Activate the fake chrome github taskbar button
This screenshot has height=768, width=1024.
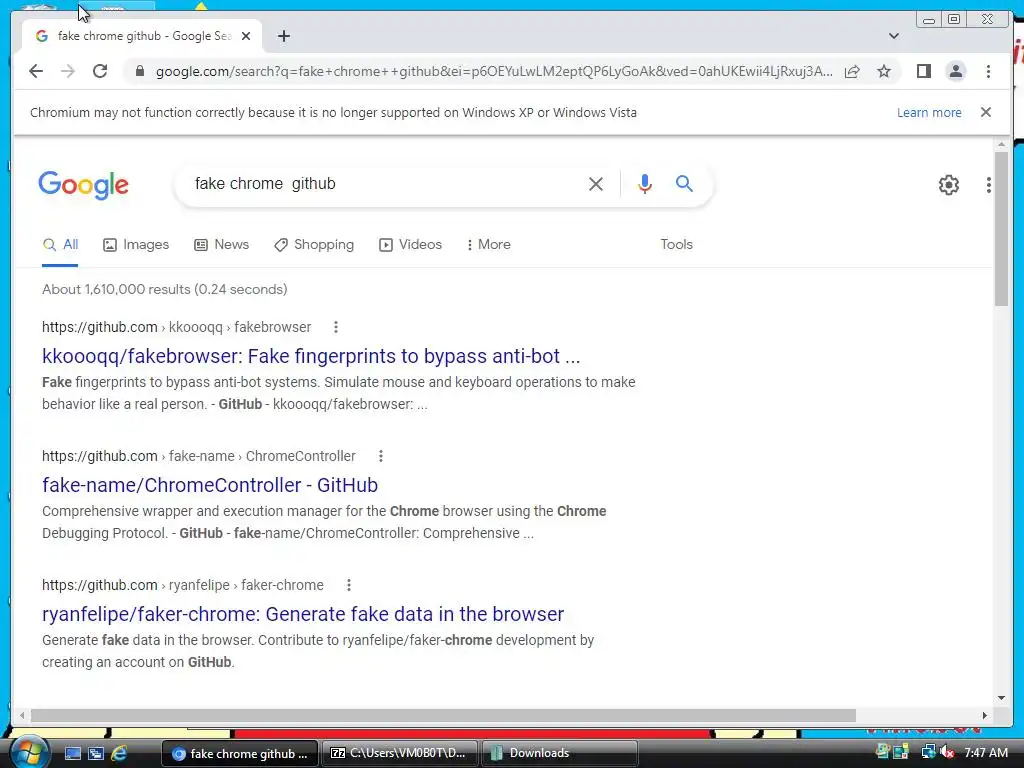click(x=239, y=754)
